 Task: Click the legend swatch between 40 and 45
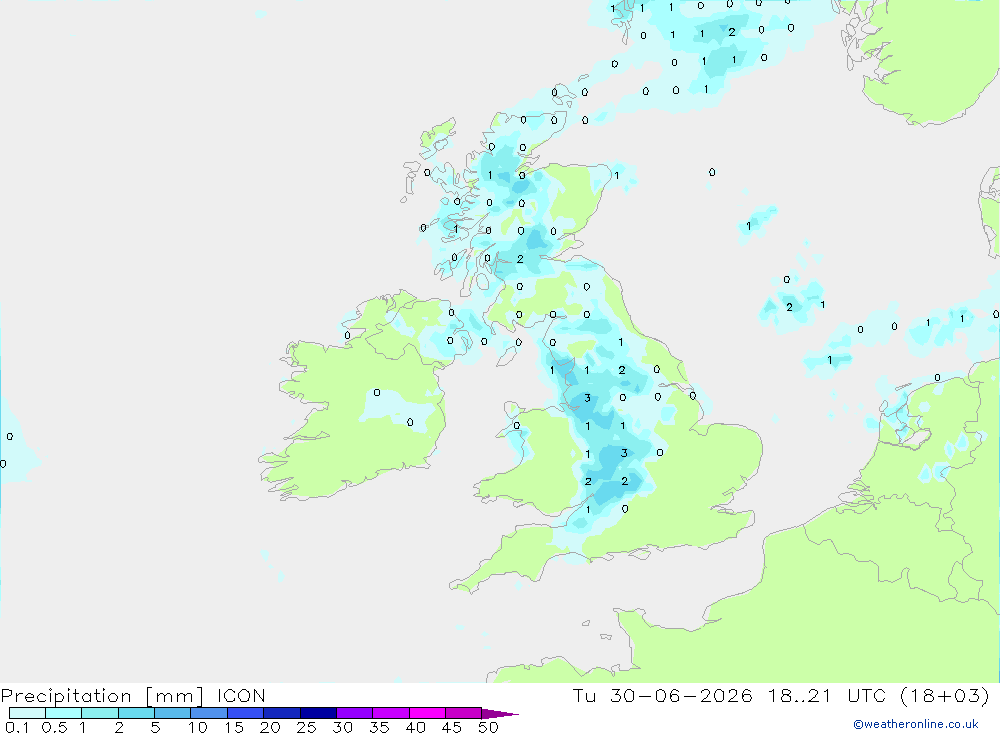coord(427,713)
